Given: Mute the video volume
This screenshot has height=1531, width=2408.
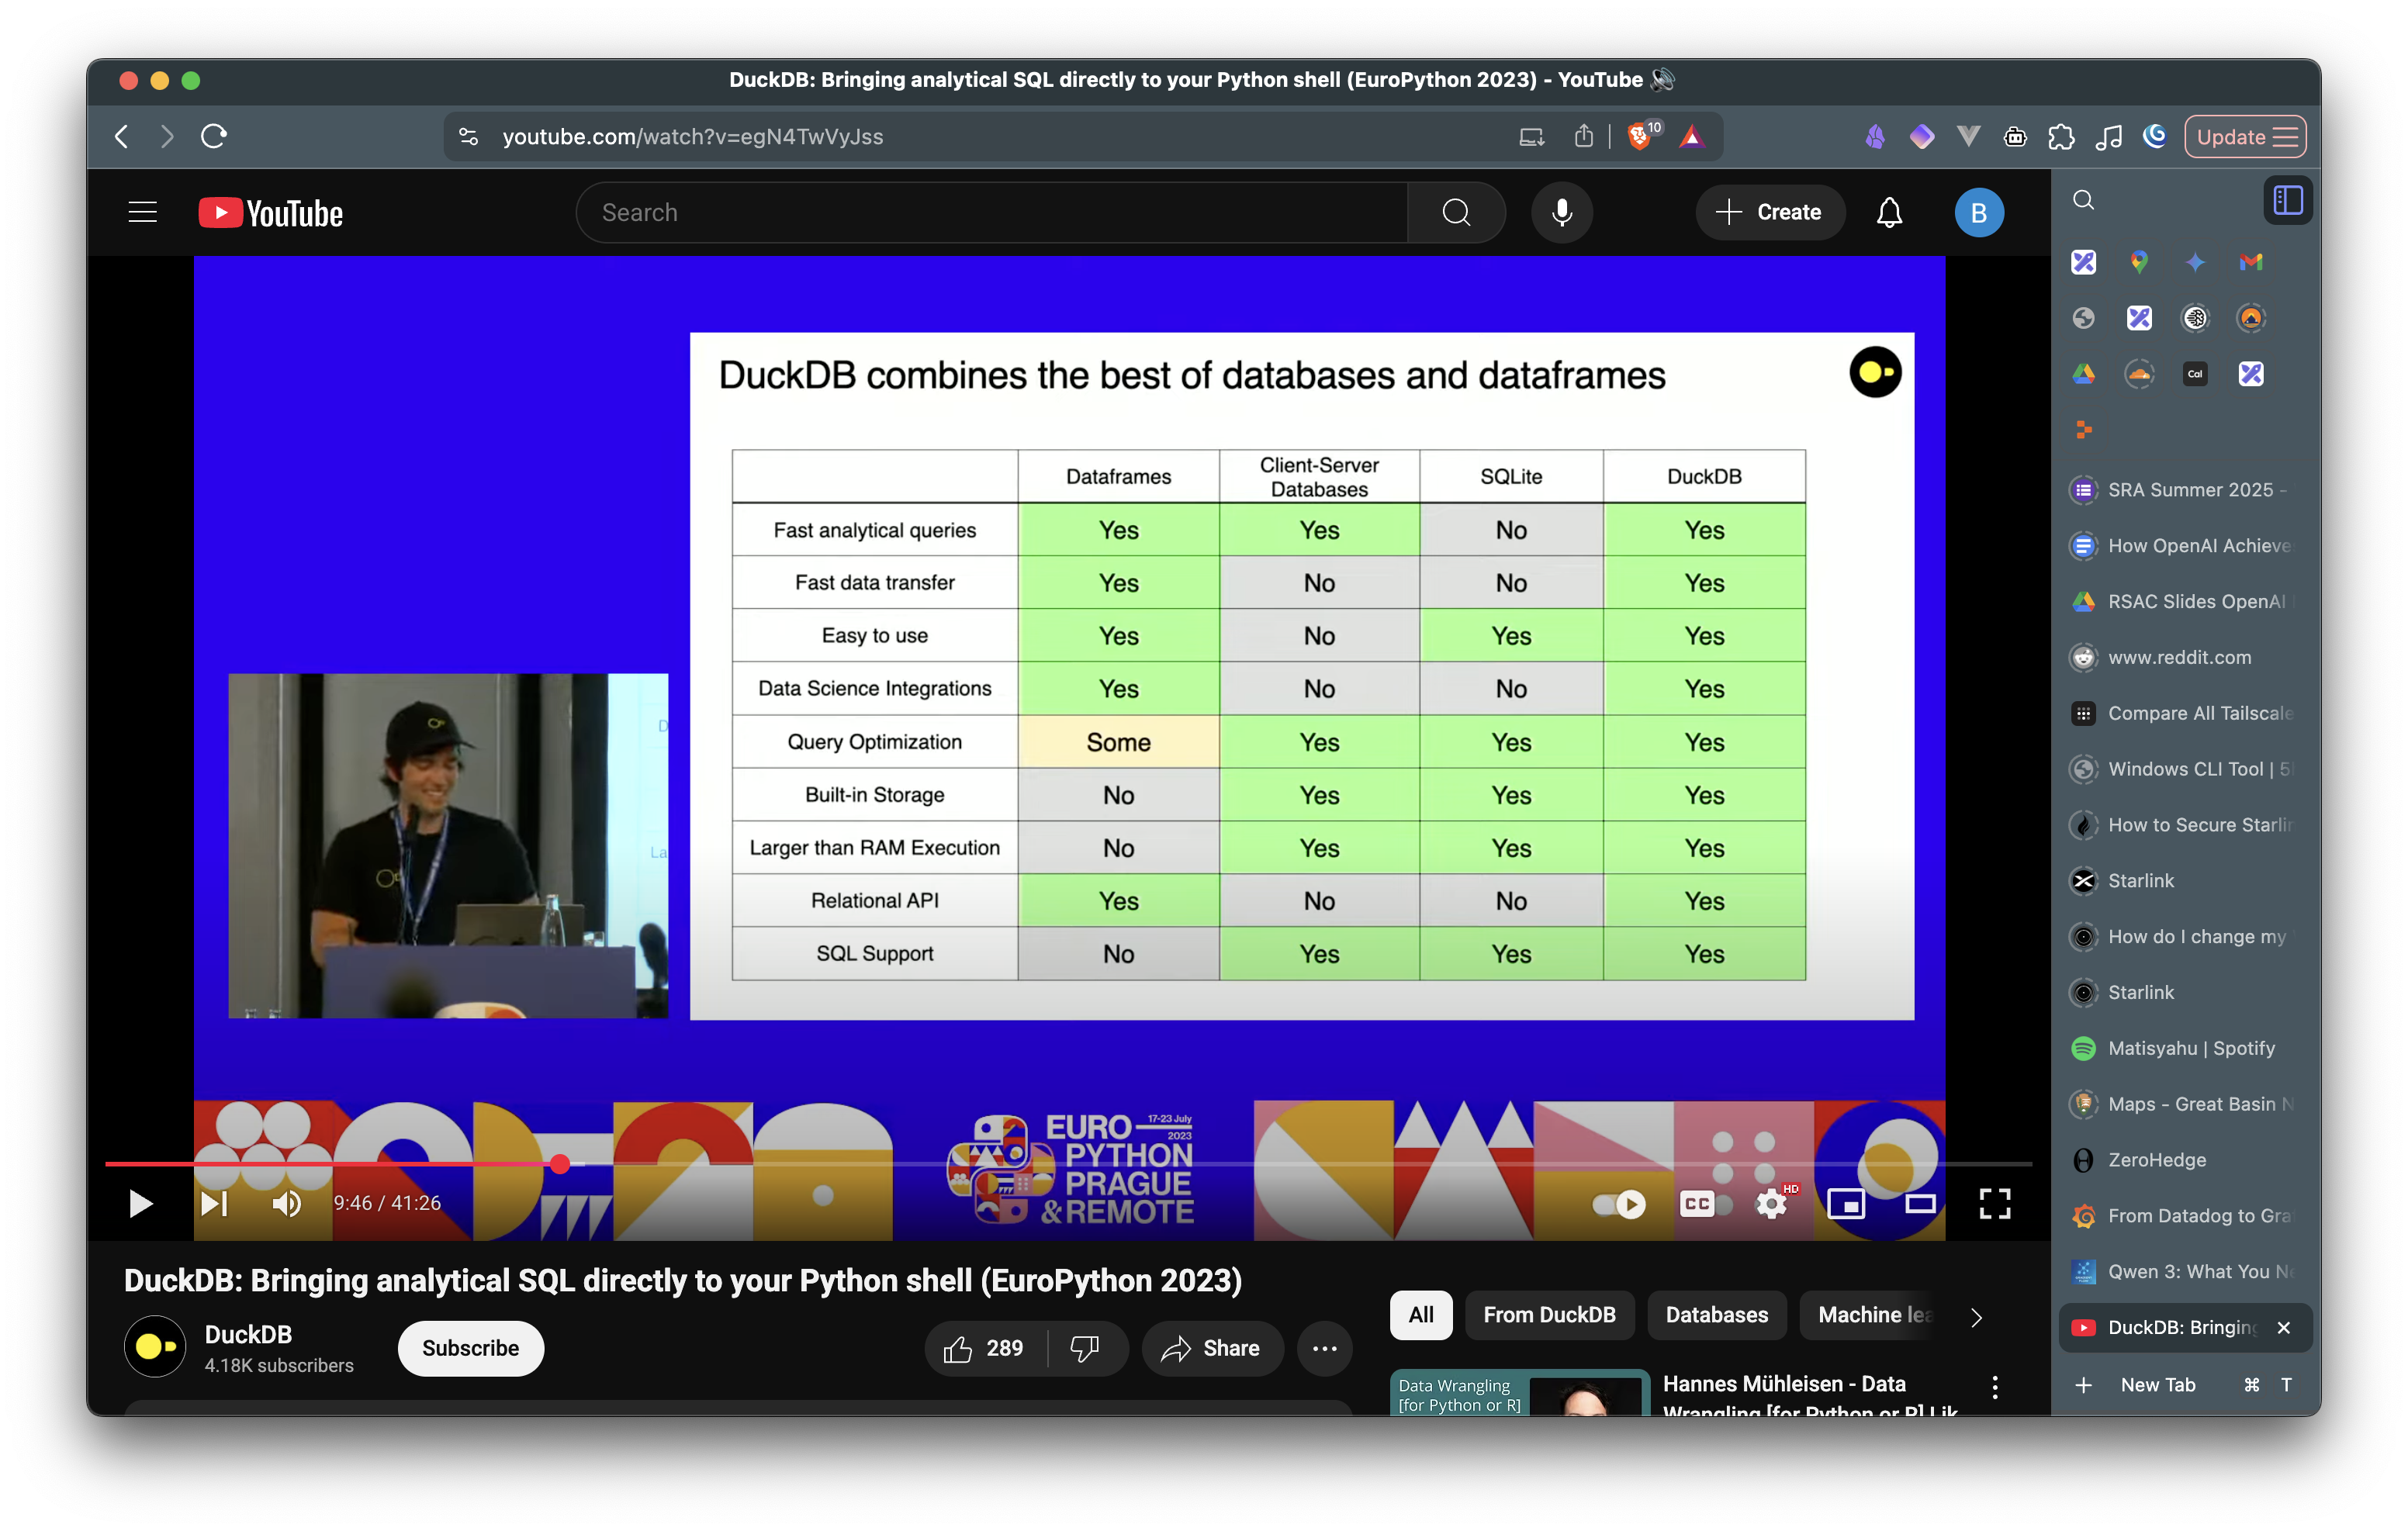Looking at the screenshot, I should pos(287,1203).
